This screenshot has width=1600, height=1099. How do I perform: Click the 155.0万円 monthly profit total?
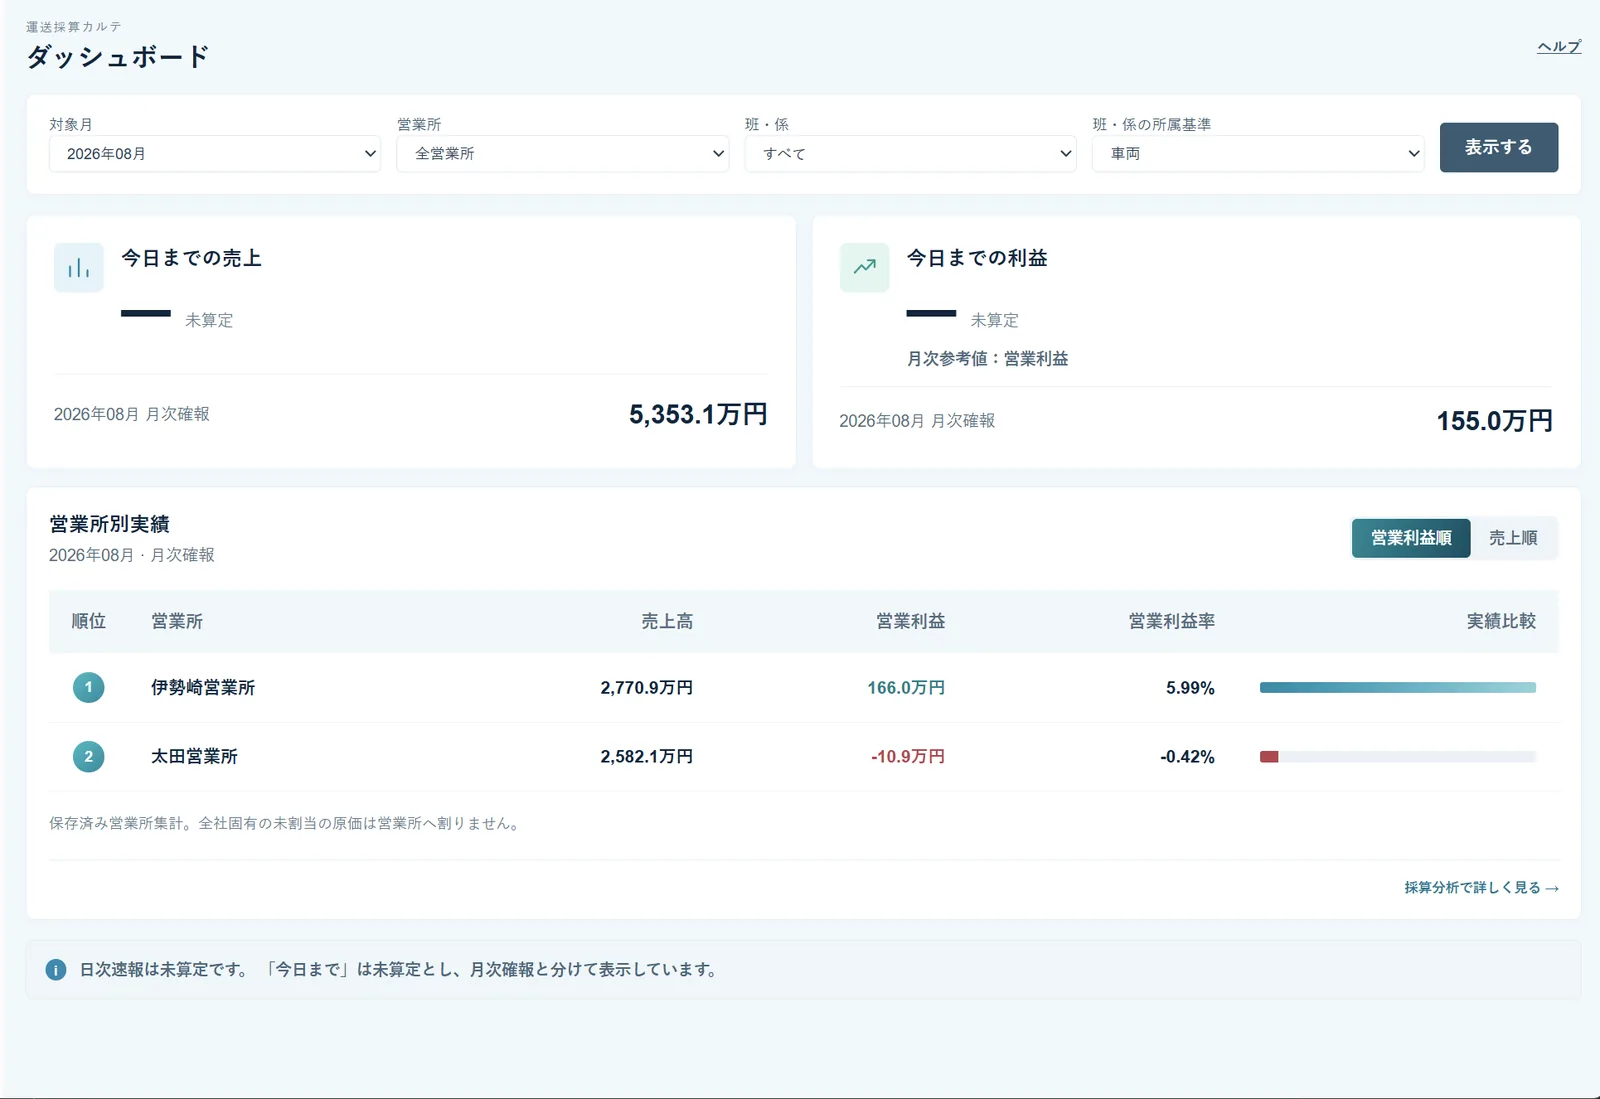tap(1494, 421)
